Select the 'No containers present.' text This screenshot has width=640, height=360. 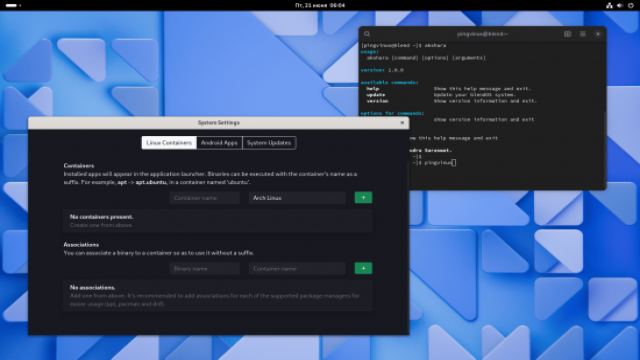(101, 217)
